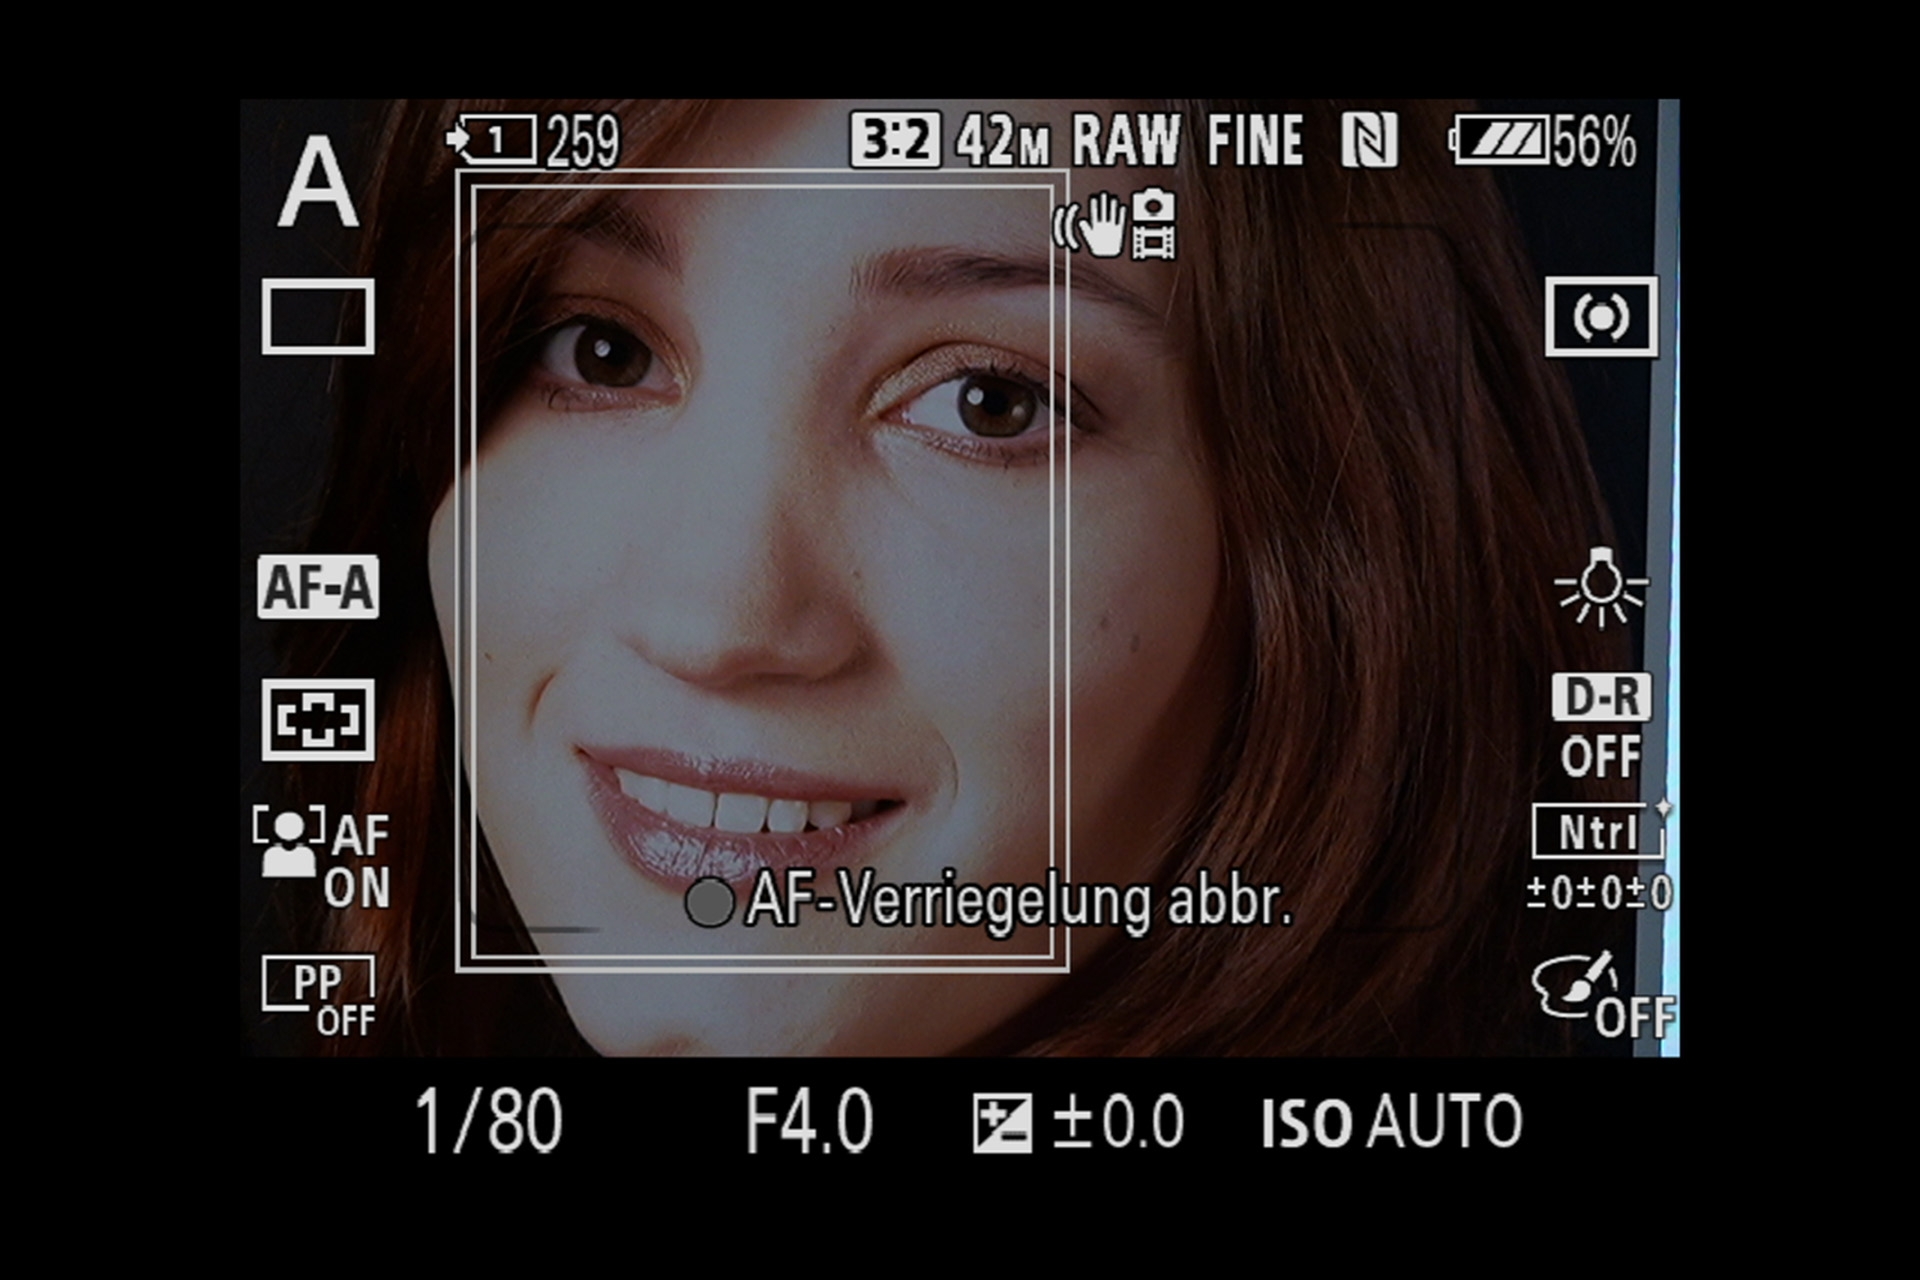This screenshot has height=1280, width=1920.
Task: Select the Aperture priority 'A' mode indicator
Action: click(x=317, y=181)
